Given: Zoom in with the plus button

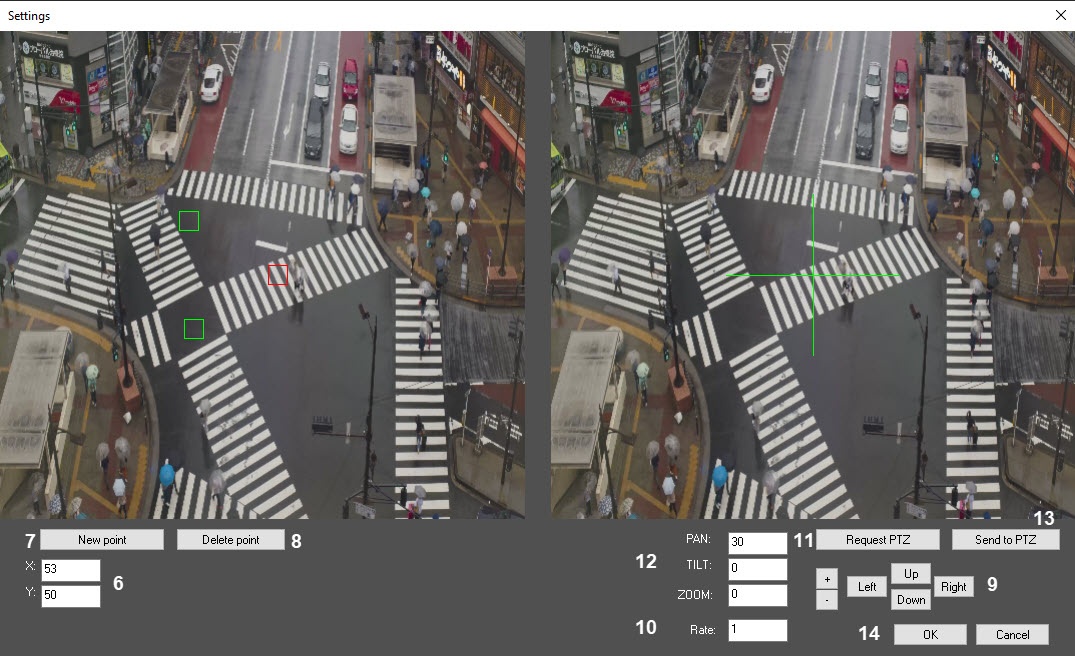Looking at the screenshot, I should 827,579.
